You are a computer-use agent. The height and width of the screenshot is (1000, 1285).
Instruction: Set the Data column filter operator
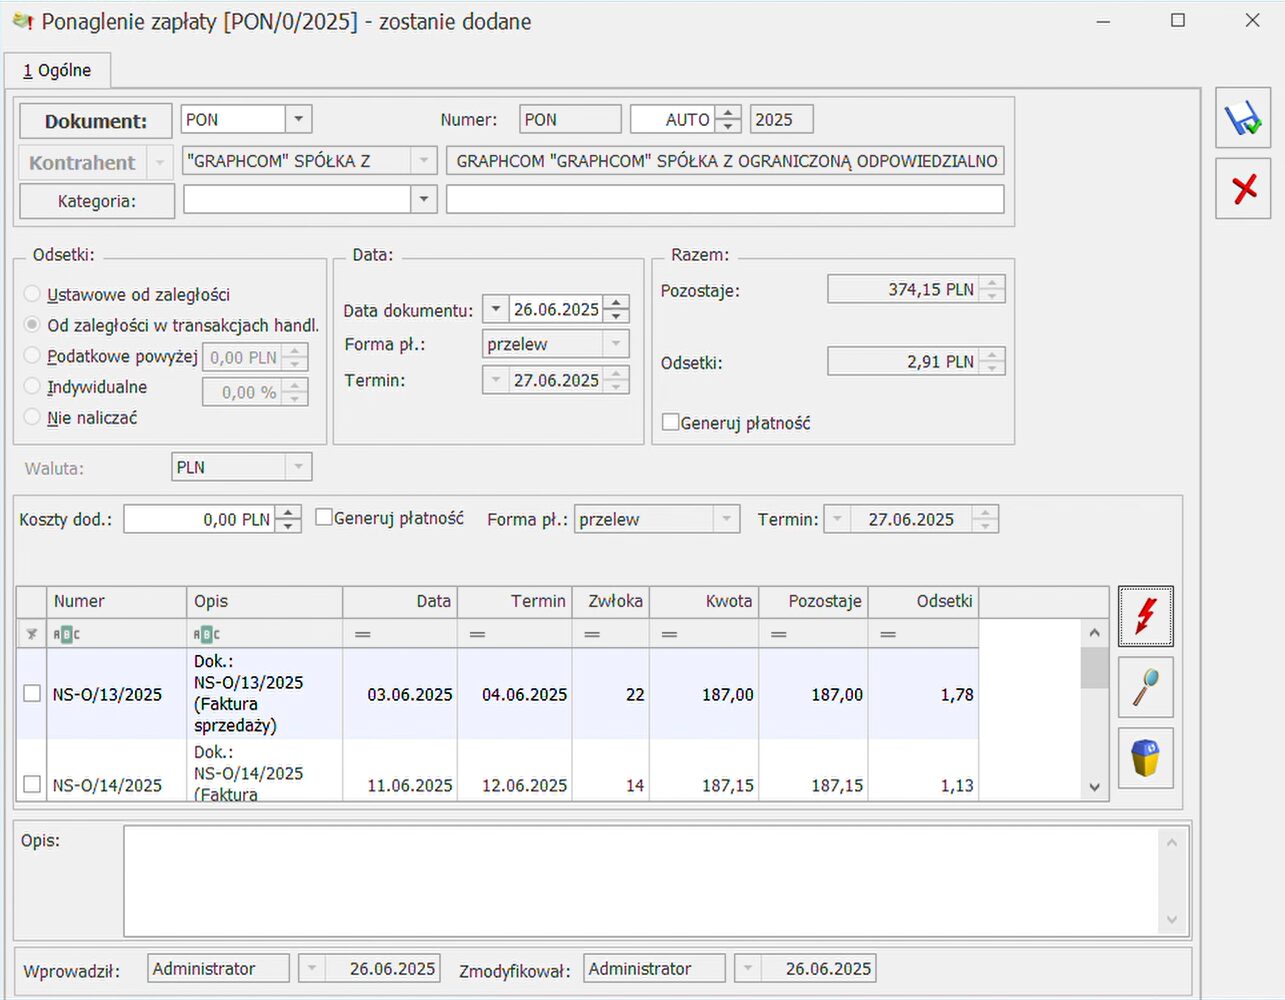click(x=363, y=634)
